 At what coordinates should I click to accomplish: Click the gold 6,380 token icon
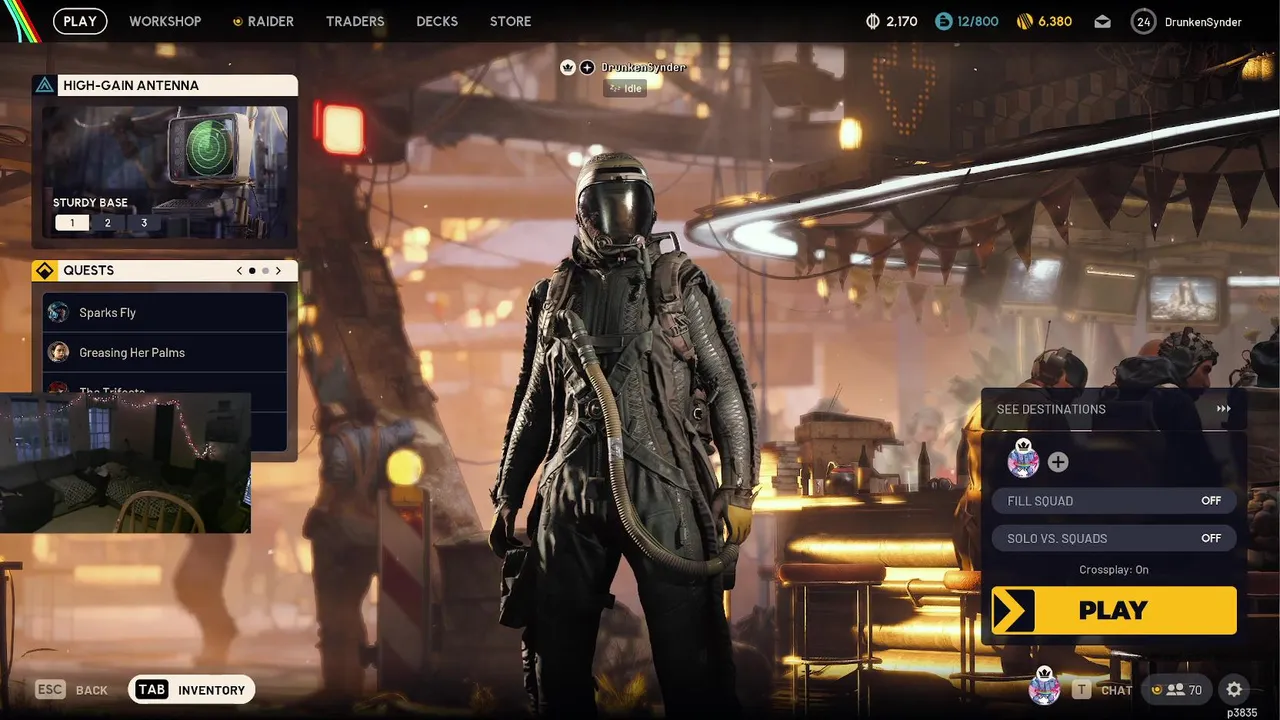click(1024, 21)
